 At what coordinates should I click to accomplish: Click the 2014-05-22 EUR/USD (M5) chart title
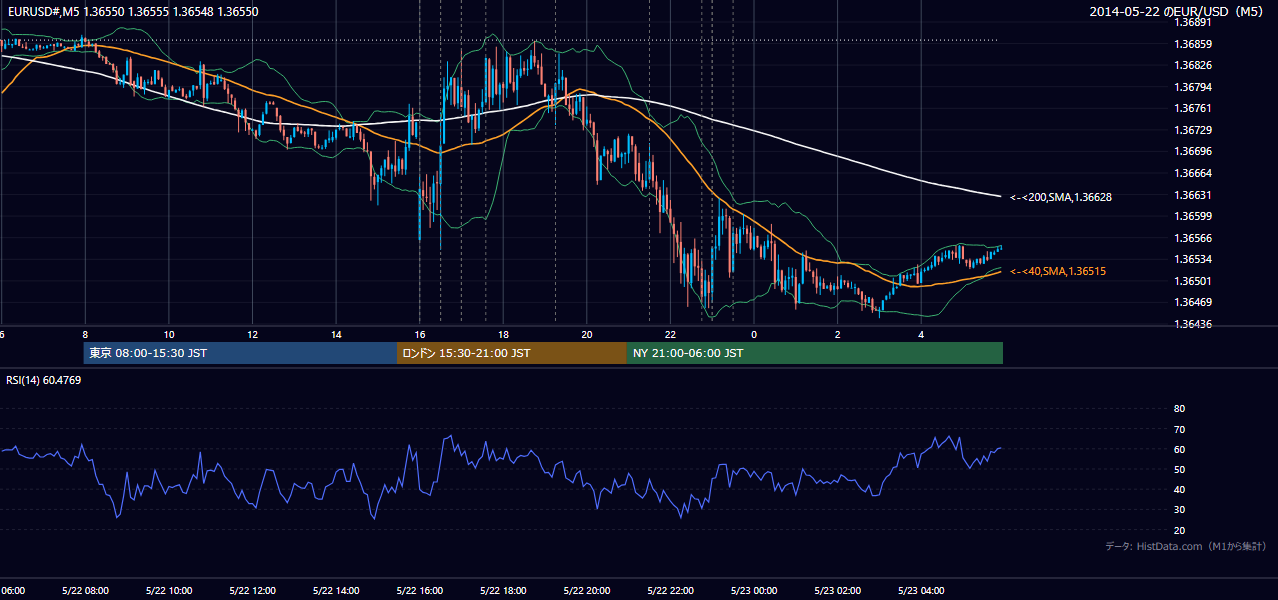1178,11
